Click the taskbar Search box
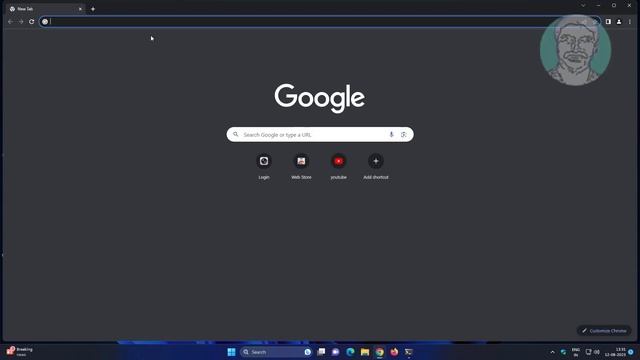Screen dimensions: 640x360 pyautogui.click(x=276, y=352)
